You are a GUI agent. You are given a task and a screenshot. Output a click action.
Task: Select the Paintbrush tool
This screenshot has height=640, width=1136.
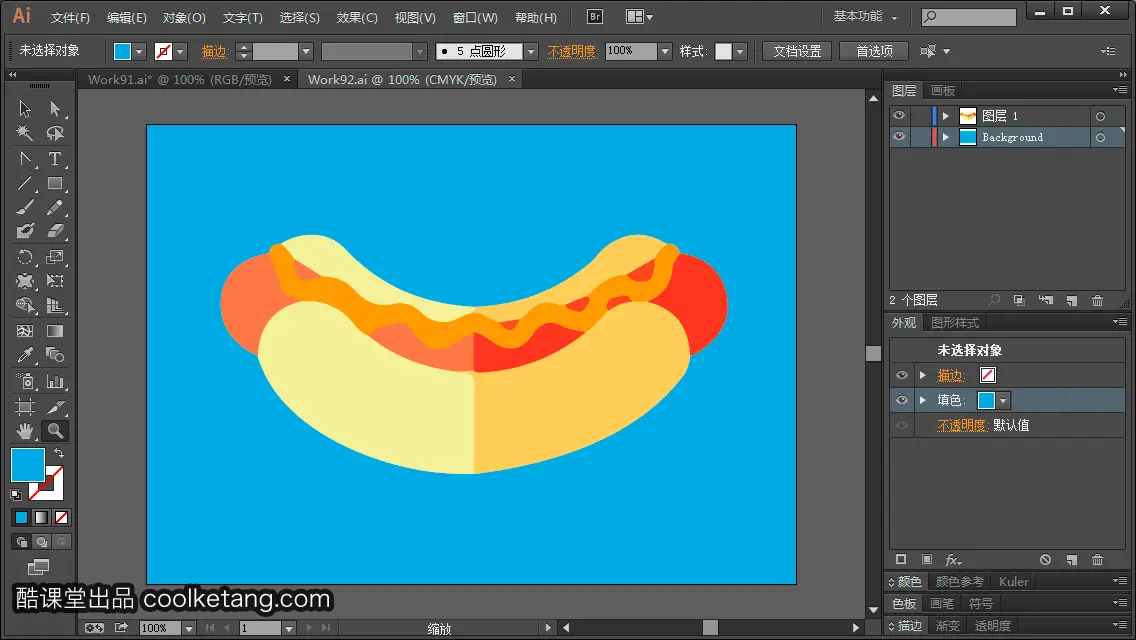(x=25, y=207)
